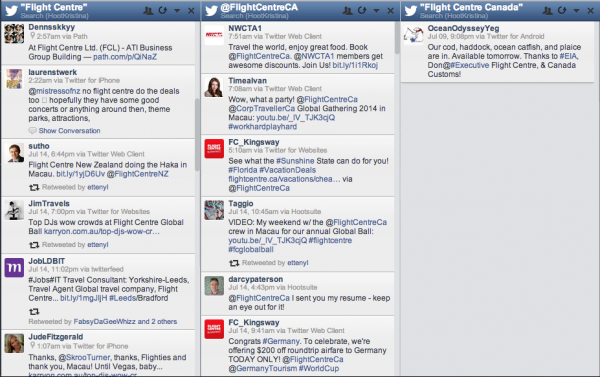The image size is (600, 377).
Task: Open #Sunshine hashtag link
Action: [x=295, y=161]
